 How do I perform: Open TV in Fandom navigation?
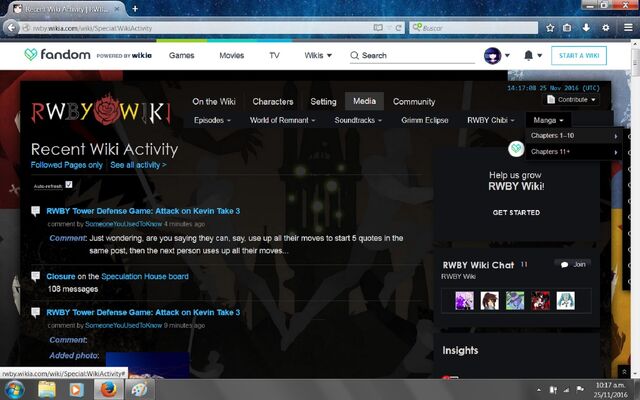point(275,56)
